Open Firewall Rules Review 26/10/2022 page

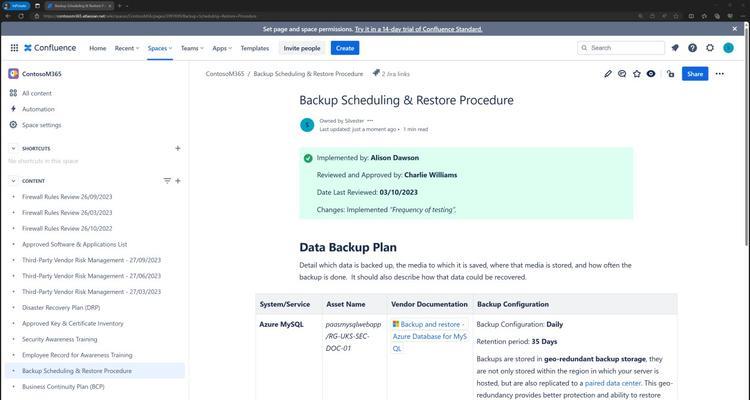67,228
